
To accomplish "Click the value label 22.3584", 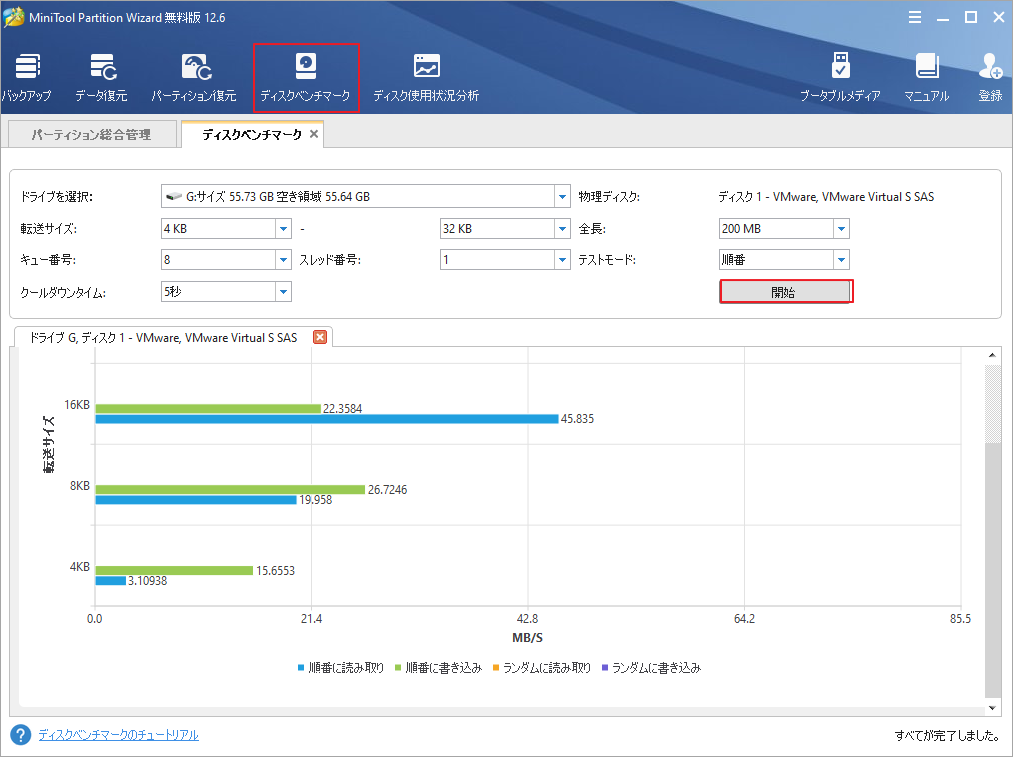I will click(342, 409).
